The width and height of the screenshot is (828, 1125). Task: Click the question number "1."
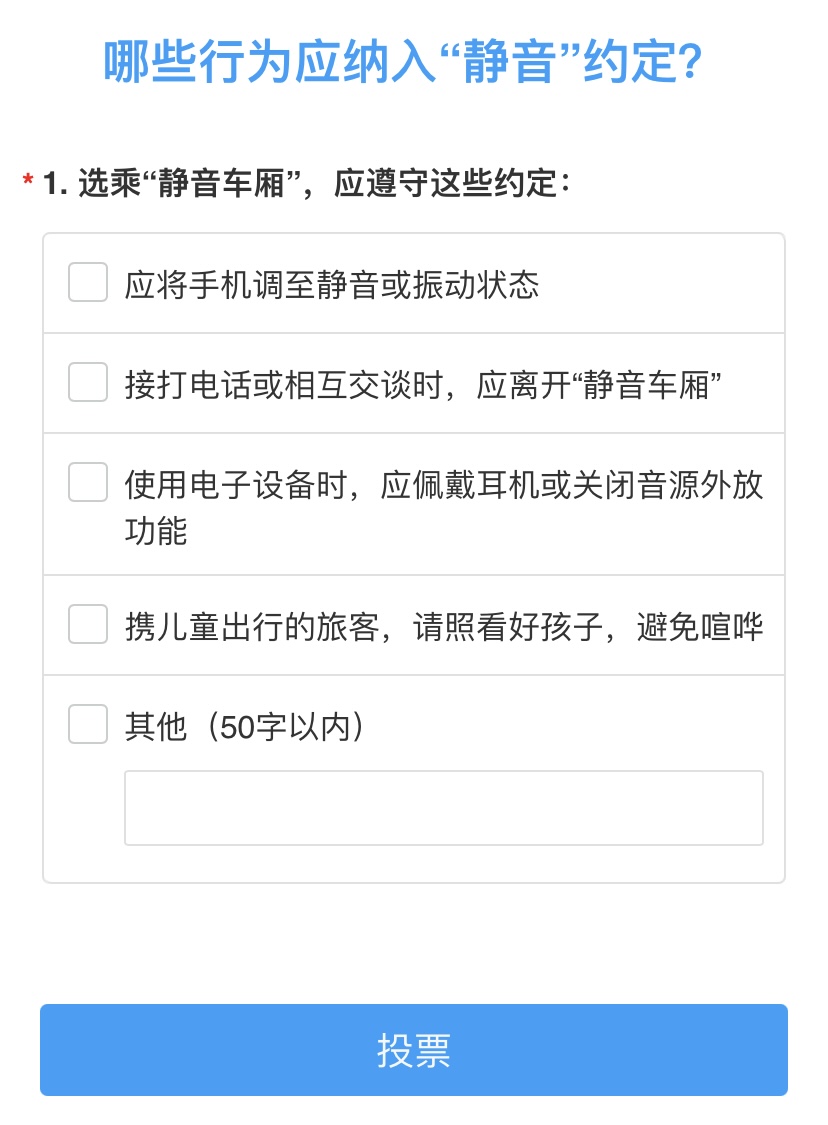[54, 184]
